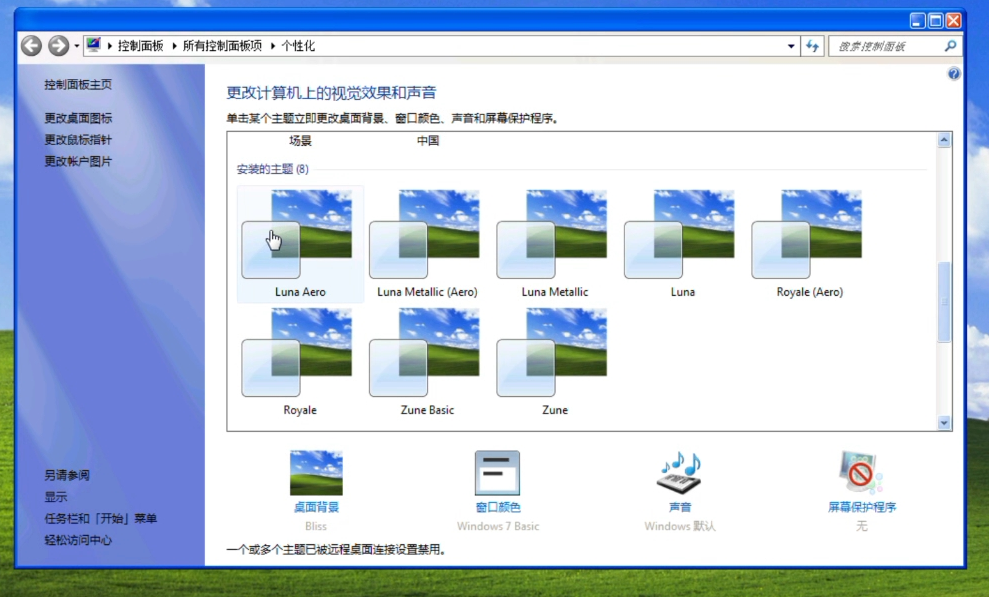
Task: Open 显示 under 另请参阅
Action: click(56, 497)
